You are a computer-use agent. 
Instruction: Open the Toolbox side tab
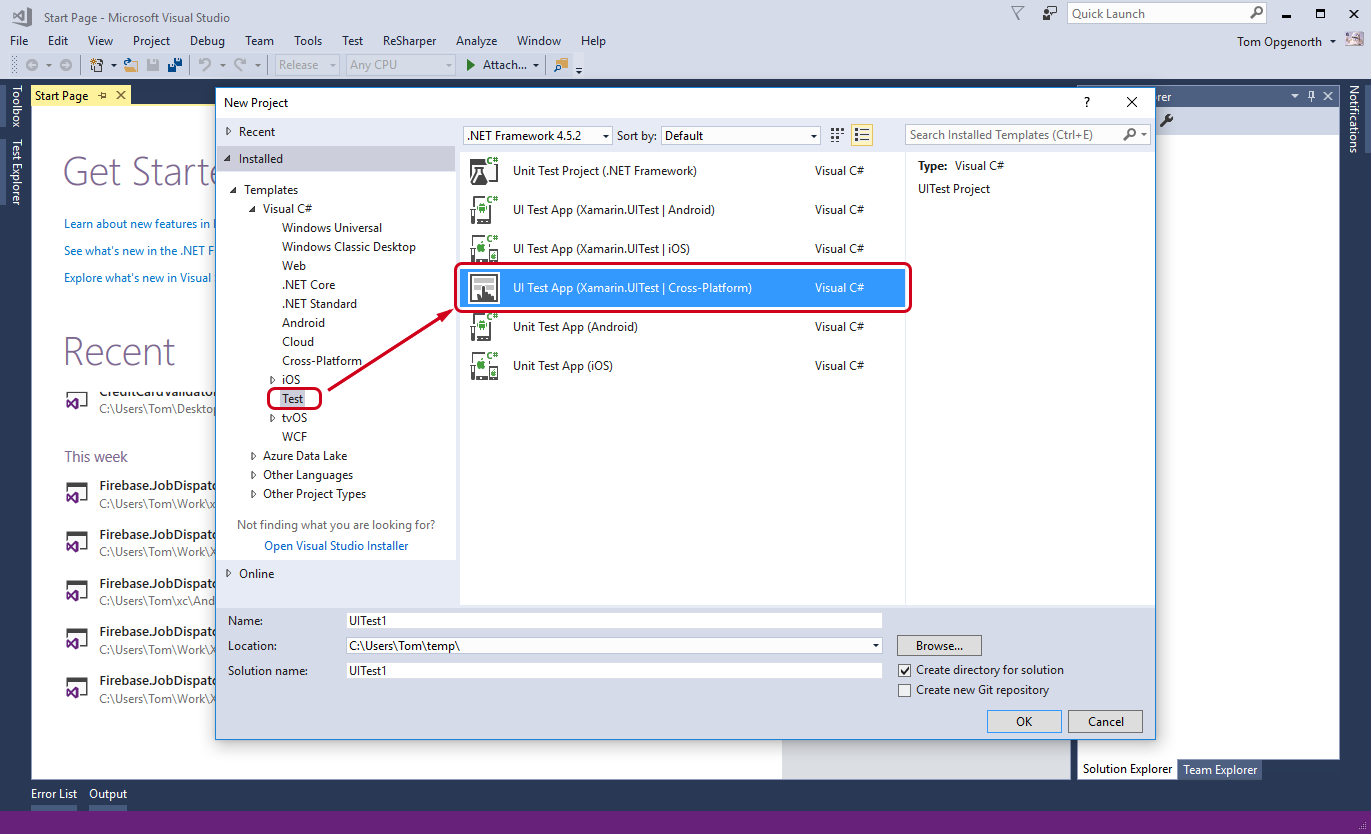tap(15, 106)
